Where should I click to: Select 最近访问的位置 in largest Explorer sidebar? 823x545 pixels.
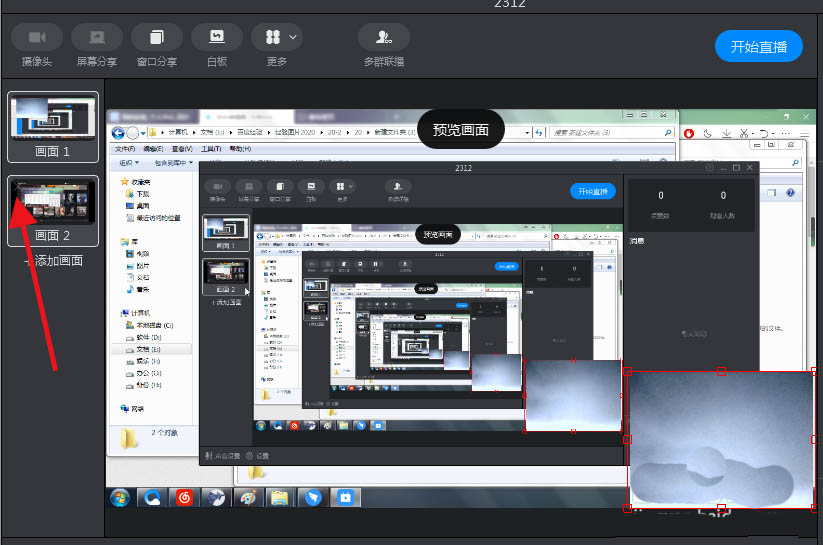153,218
